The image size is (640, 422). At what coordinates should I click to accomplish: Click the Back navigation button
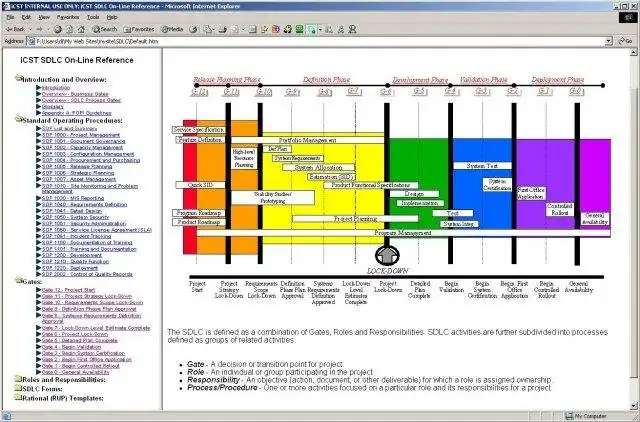pyautogui.click(x=16, y=29)
